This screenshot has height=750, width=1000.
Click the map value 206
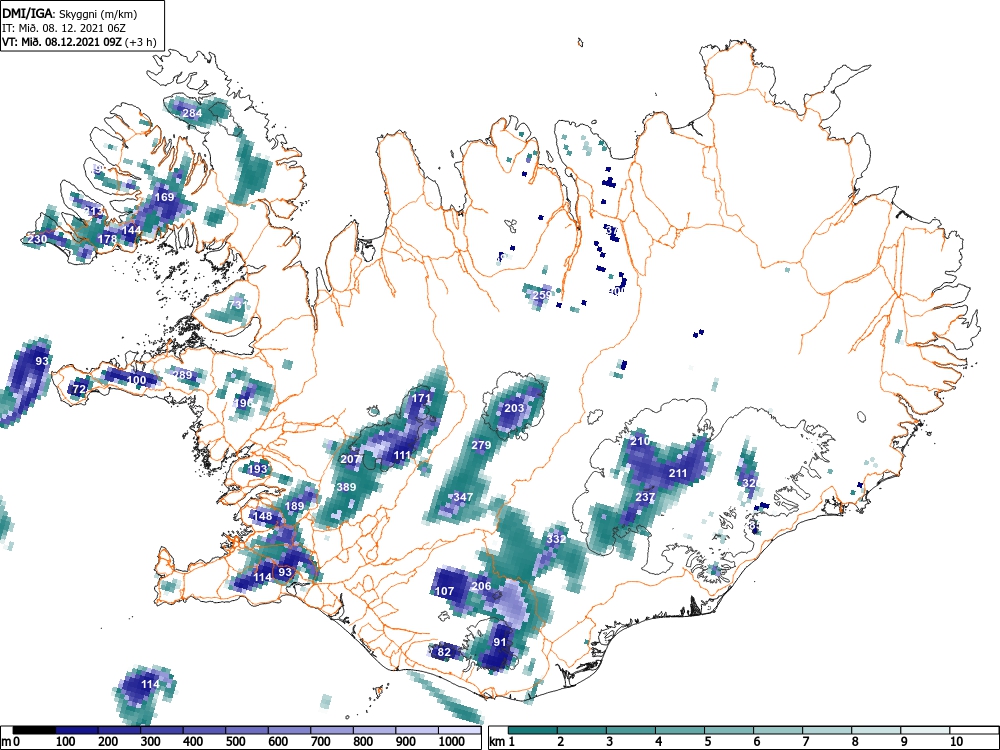pyautogui.click(x=482, y=586)
